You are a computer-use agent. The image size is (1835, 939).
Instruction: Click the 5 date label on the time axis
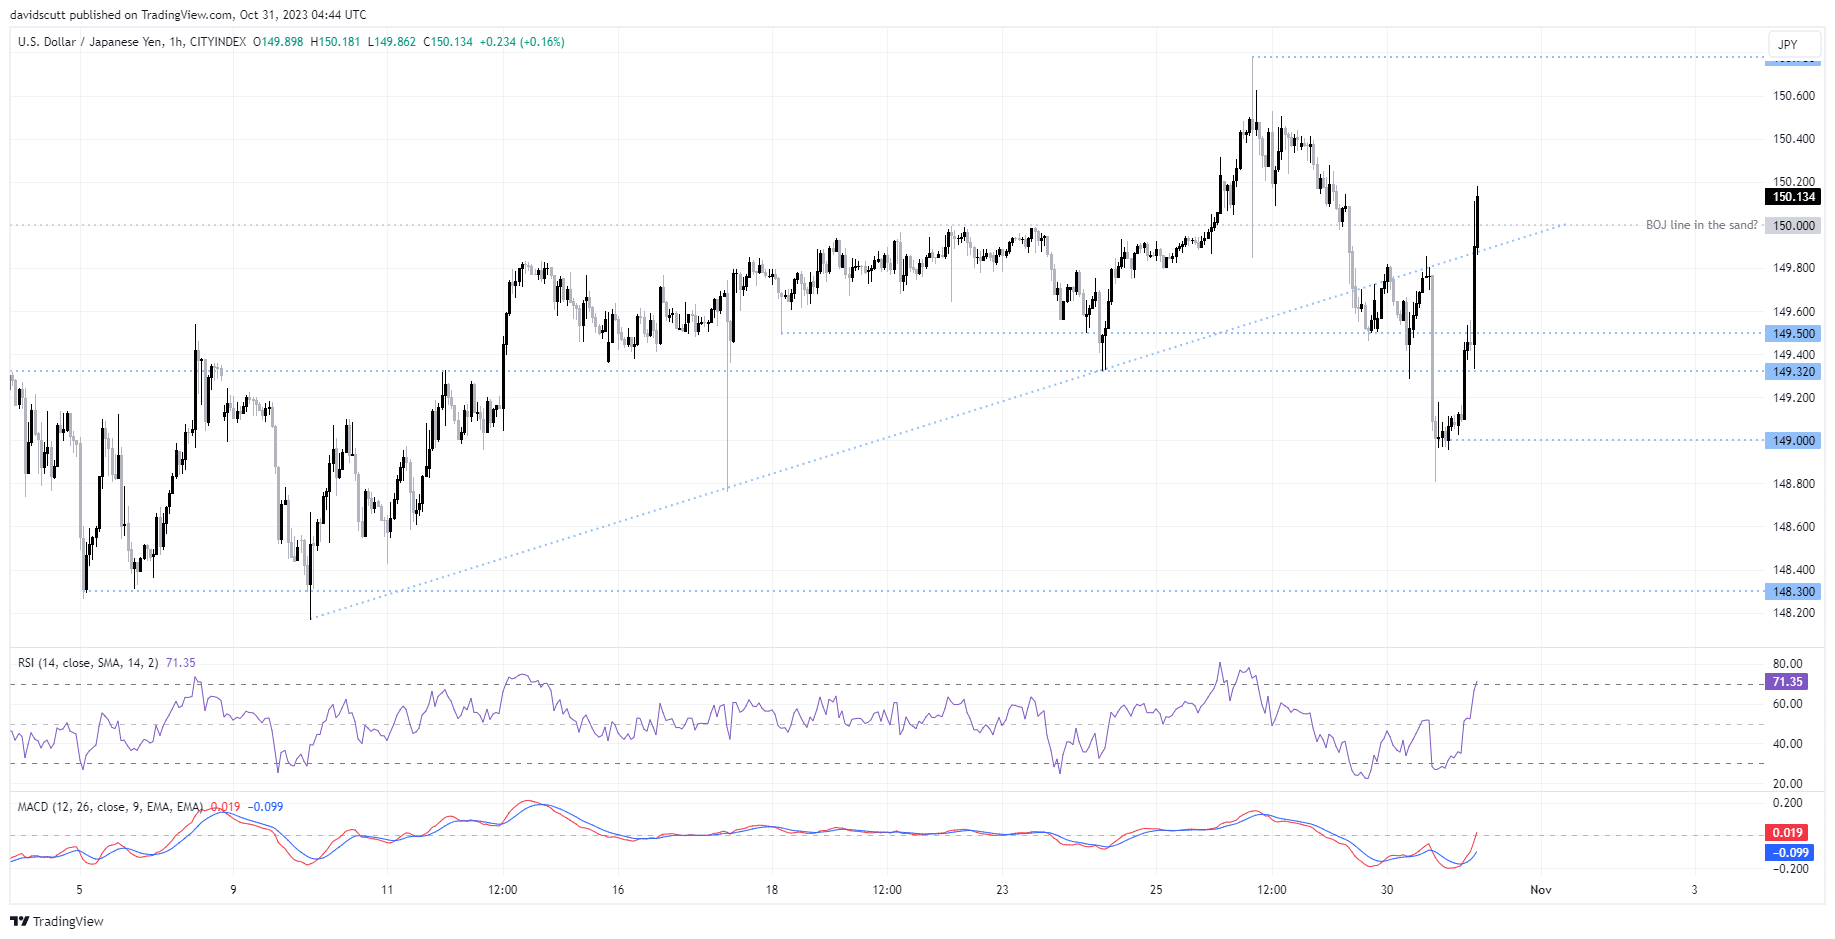(80, 890)
